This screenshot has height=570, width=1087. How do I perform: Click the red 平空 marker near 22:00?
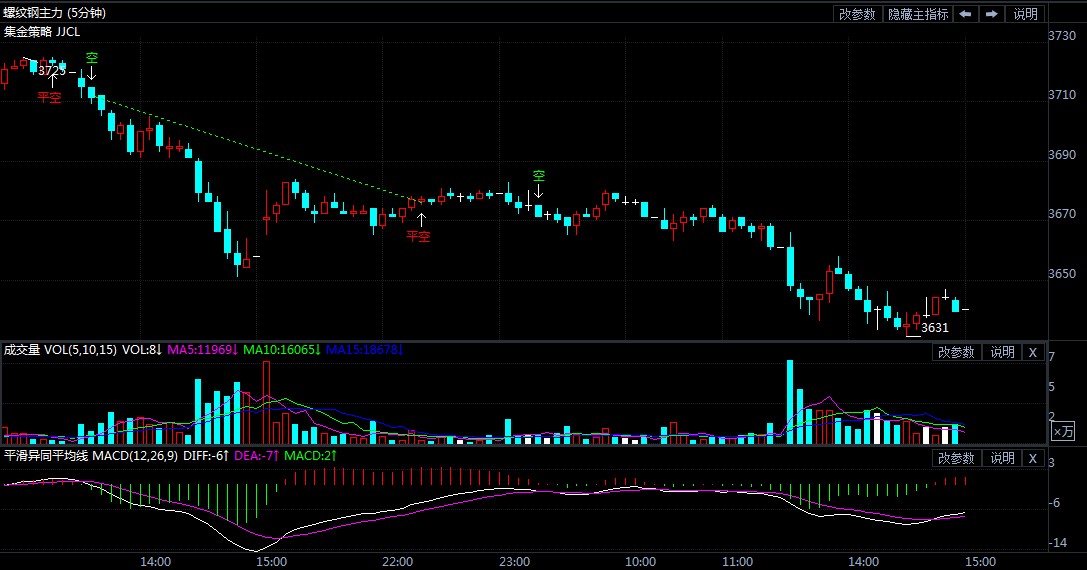[x=418, y=230]
